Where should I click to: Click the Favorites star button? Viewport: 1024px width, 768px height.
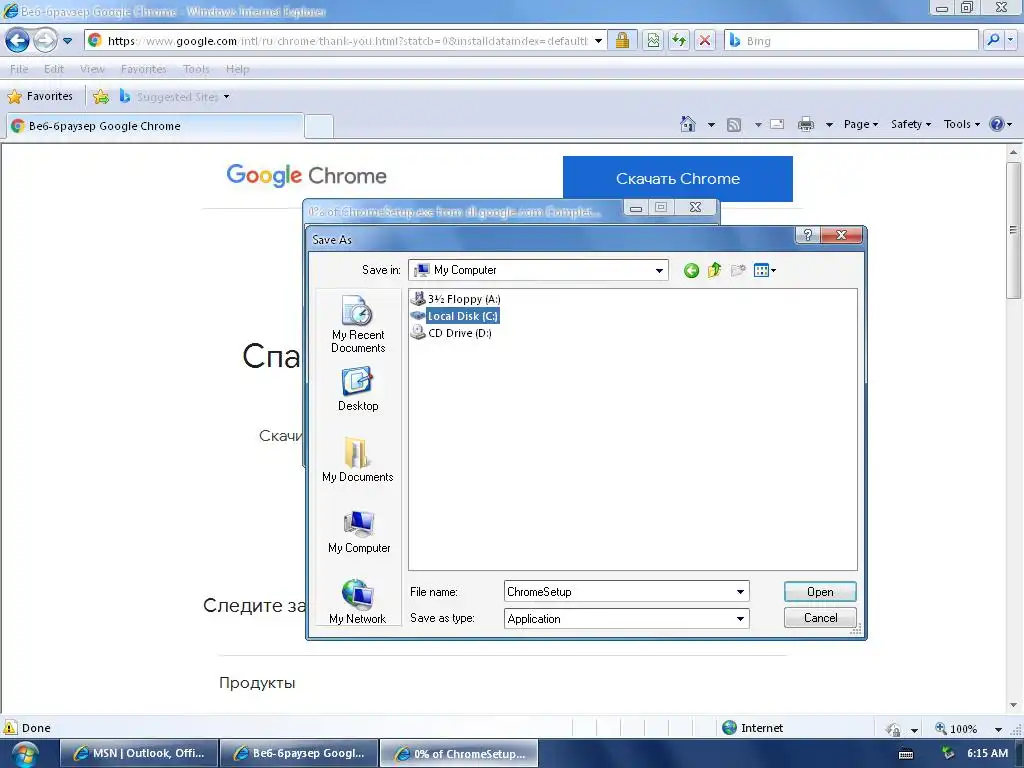tap(40, 97)
